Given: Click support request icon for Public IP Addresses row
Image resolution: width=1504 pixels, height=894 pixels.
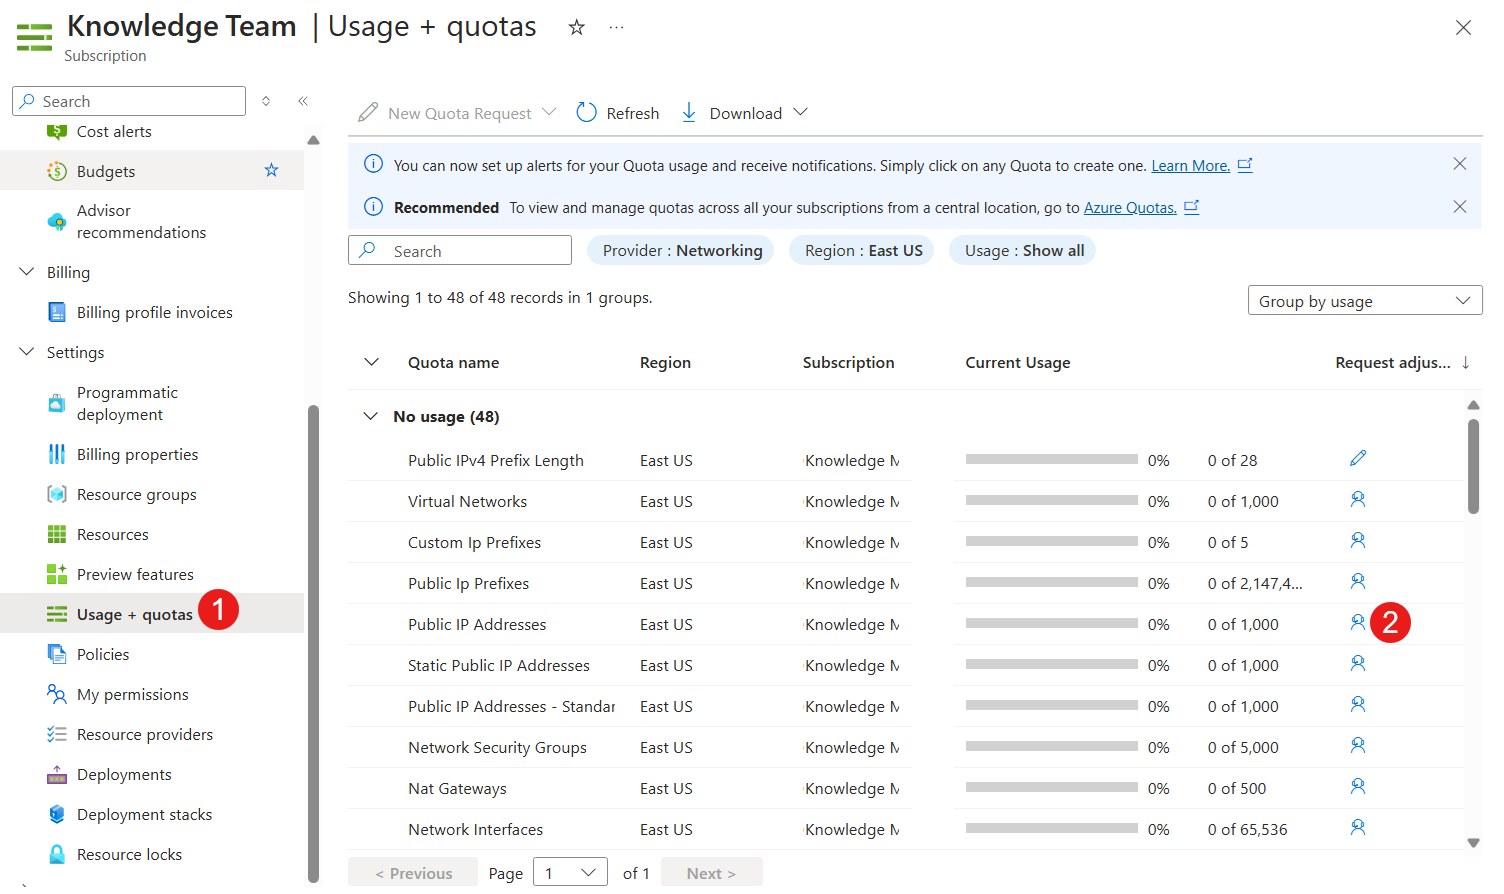Looking at the screenshot, I should [1358, 622].
